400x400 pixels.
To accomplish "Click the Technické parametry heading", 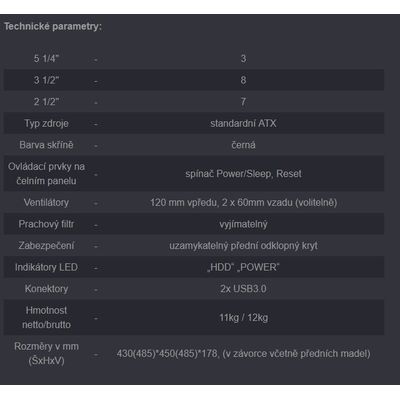I will click(x=53, y=27).
